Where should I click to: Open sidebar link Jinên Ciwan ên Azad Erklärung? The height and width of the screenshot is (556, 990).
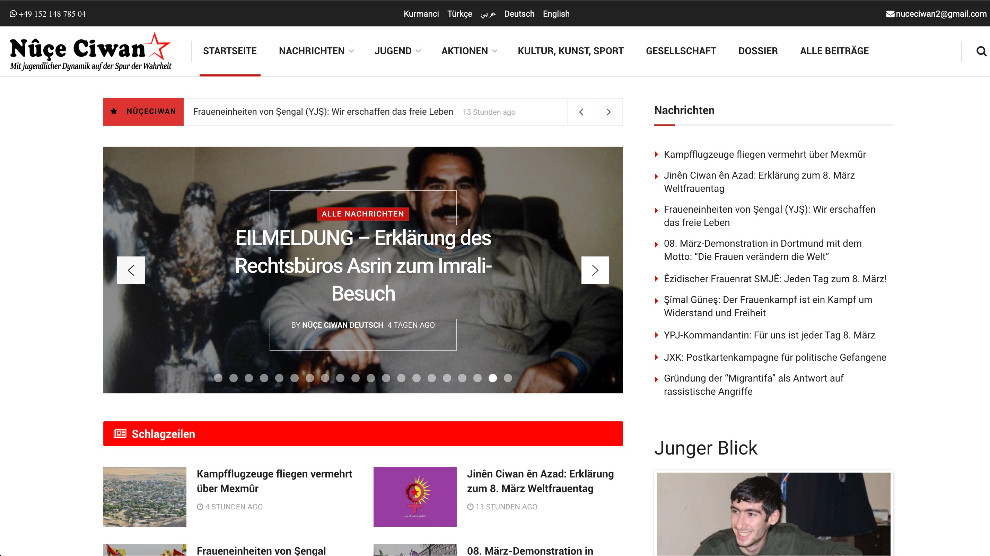point(759,182)
